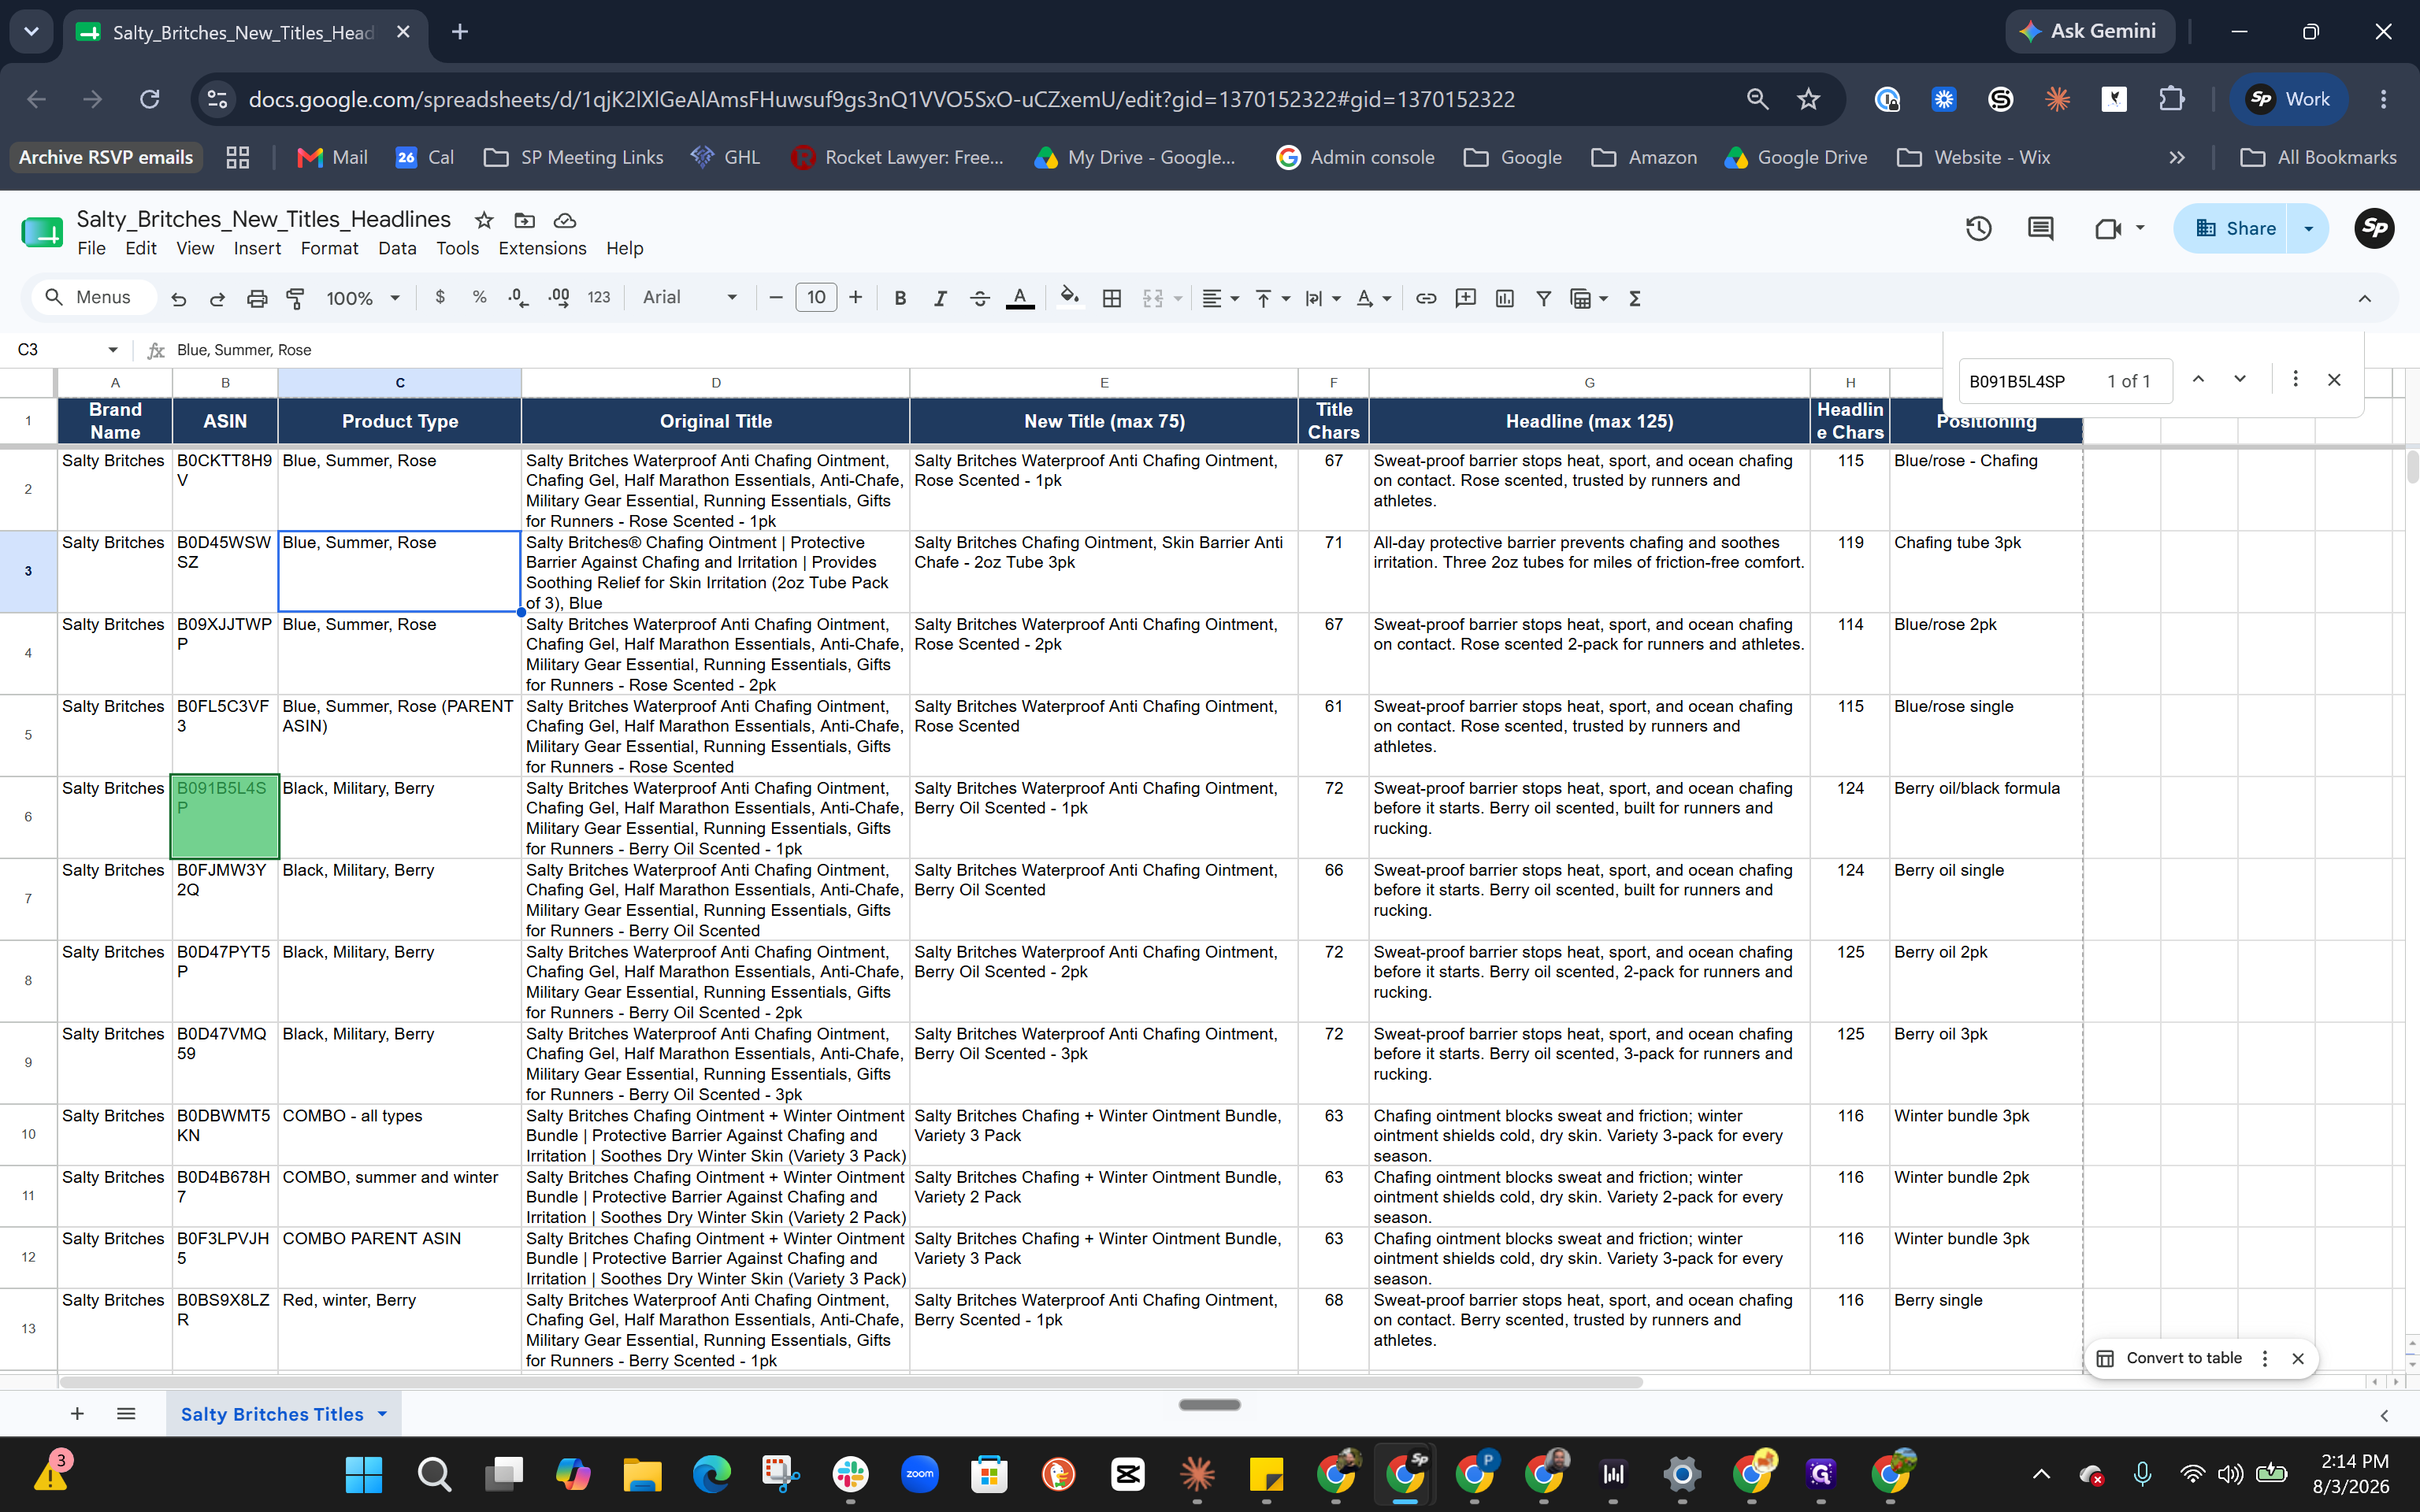The height and width of the screenshot is (1512, 2420).
Task: Collapse the toolbar with the up chevron
Action: pos(2364,298)
